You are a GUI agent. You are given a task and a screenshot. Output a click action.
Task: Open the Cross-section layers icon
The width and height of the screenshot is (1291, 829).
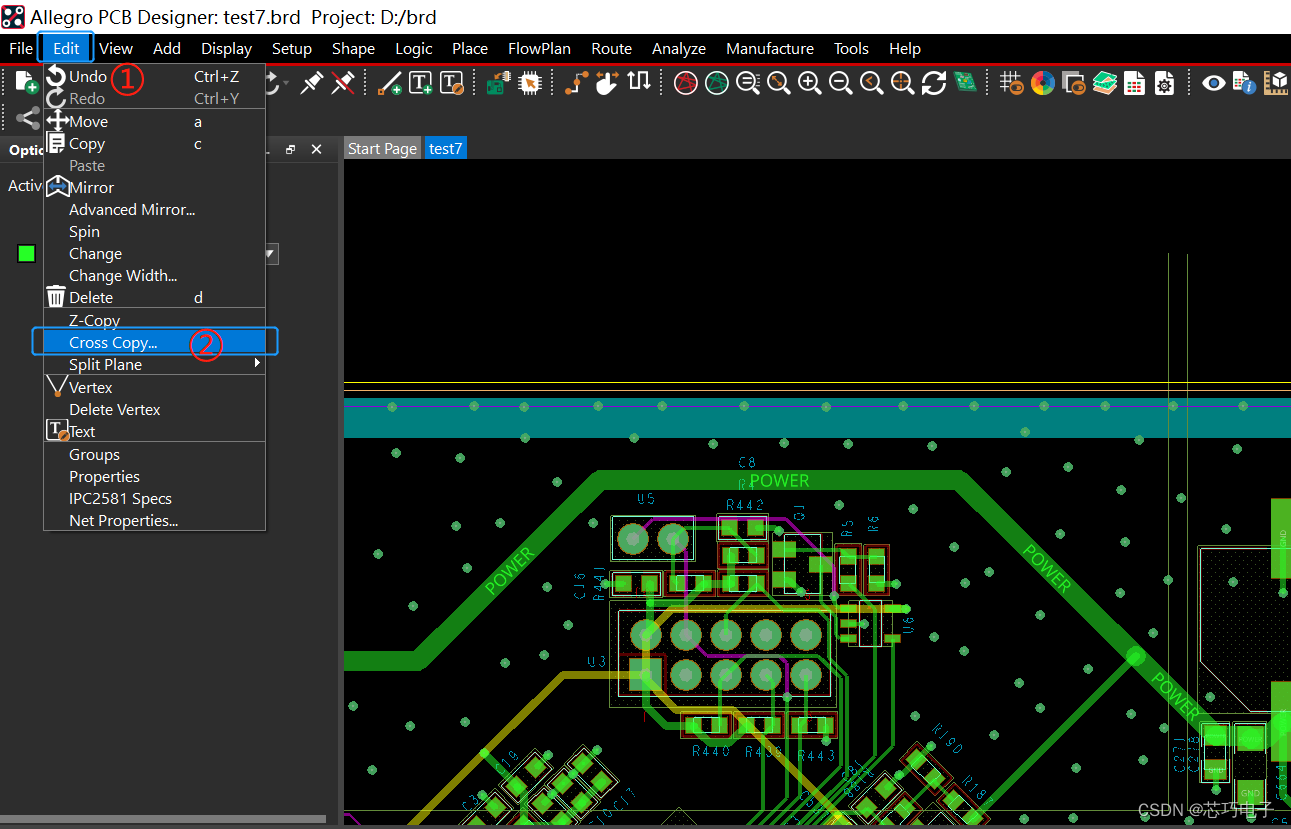(1104, 83)
